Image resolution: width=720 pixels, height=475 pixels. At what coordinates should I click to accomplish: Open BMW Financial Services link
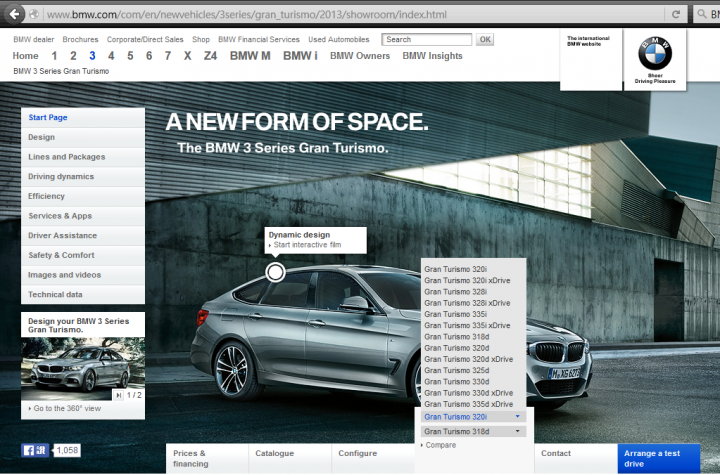click(259, 40)
